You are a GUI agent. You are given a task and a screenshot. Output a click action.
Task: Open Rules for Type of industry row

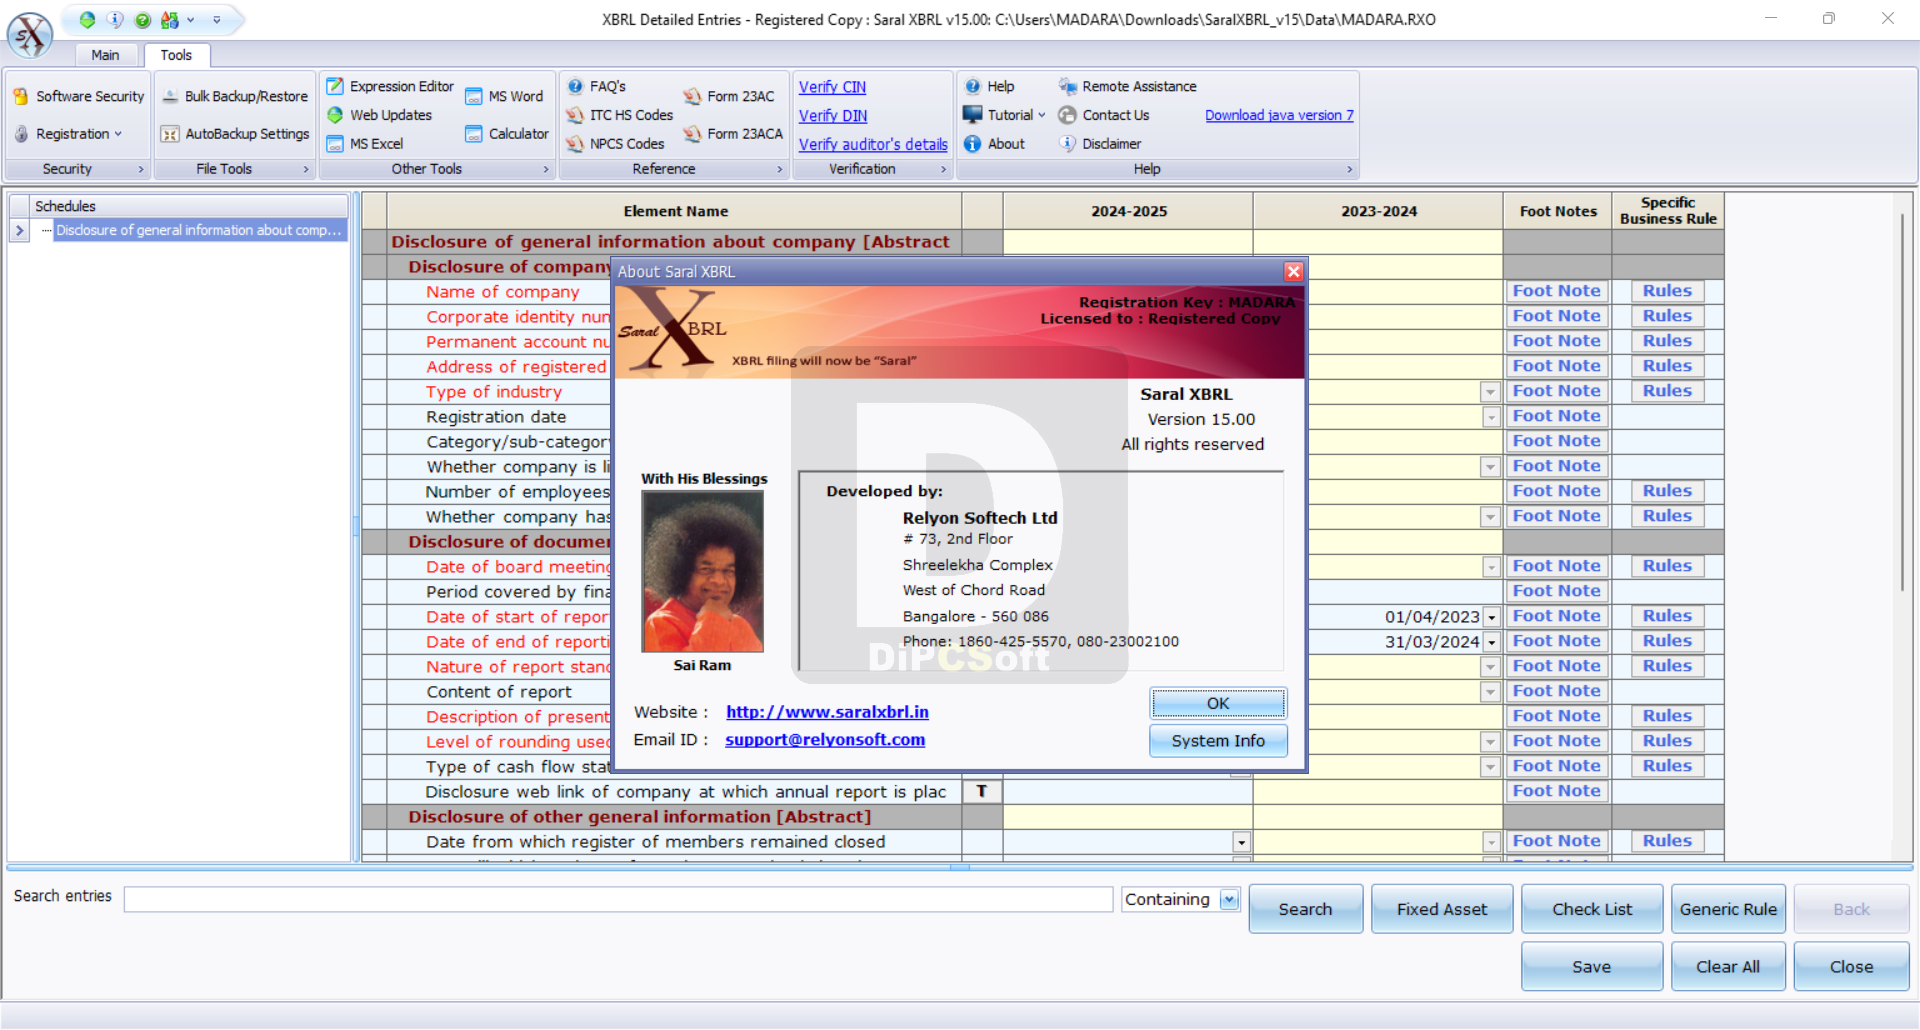point(1667,391)
